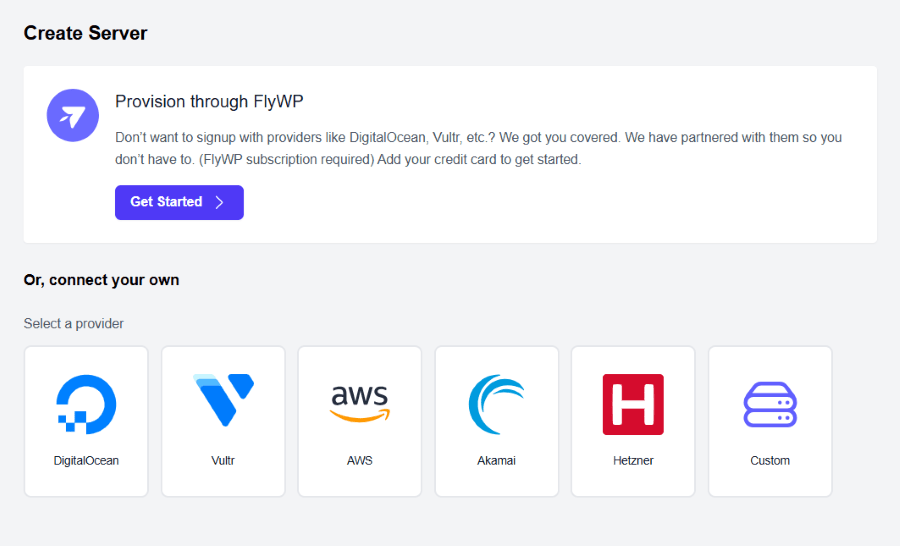Click the Custom label text
The image size is (900, 546).
pyautogui.click(x=770, y=460)
